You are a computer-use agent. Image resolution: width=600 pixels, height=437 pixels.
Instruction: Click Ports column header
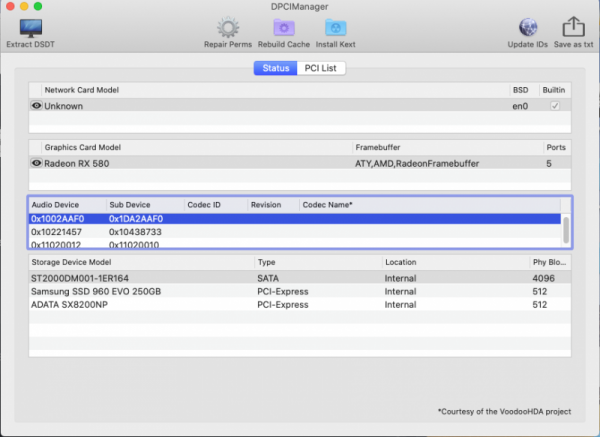(556, 147)
